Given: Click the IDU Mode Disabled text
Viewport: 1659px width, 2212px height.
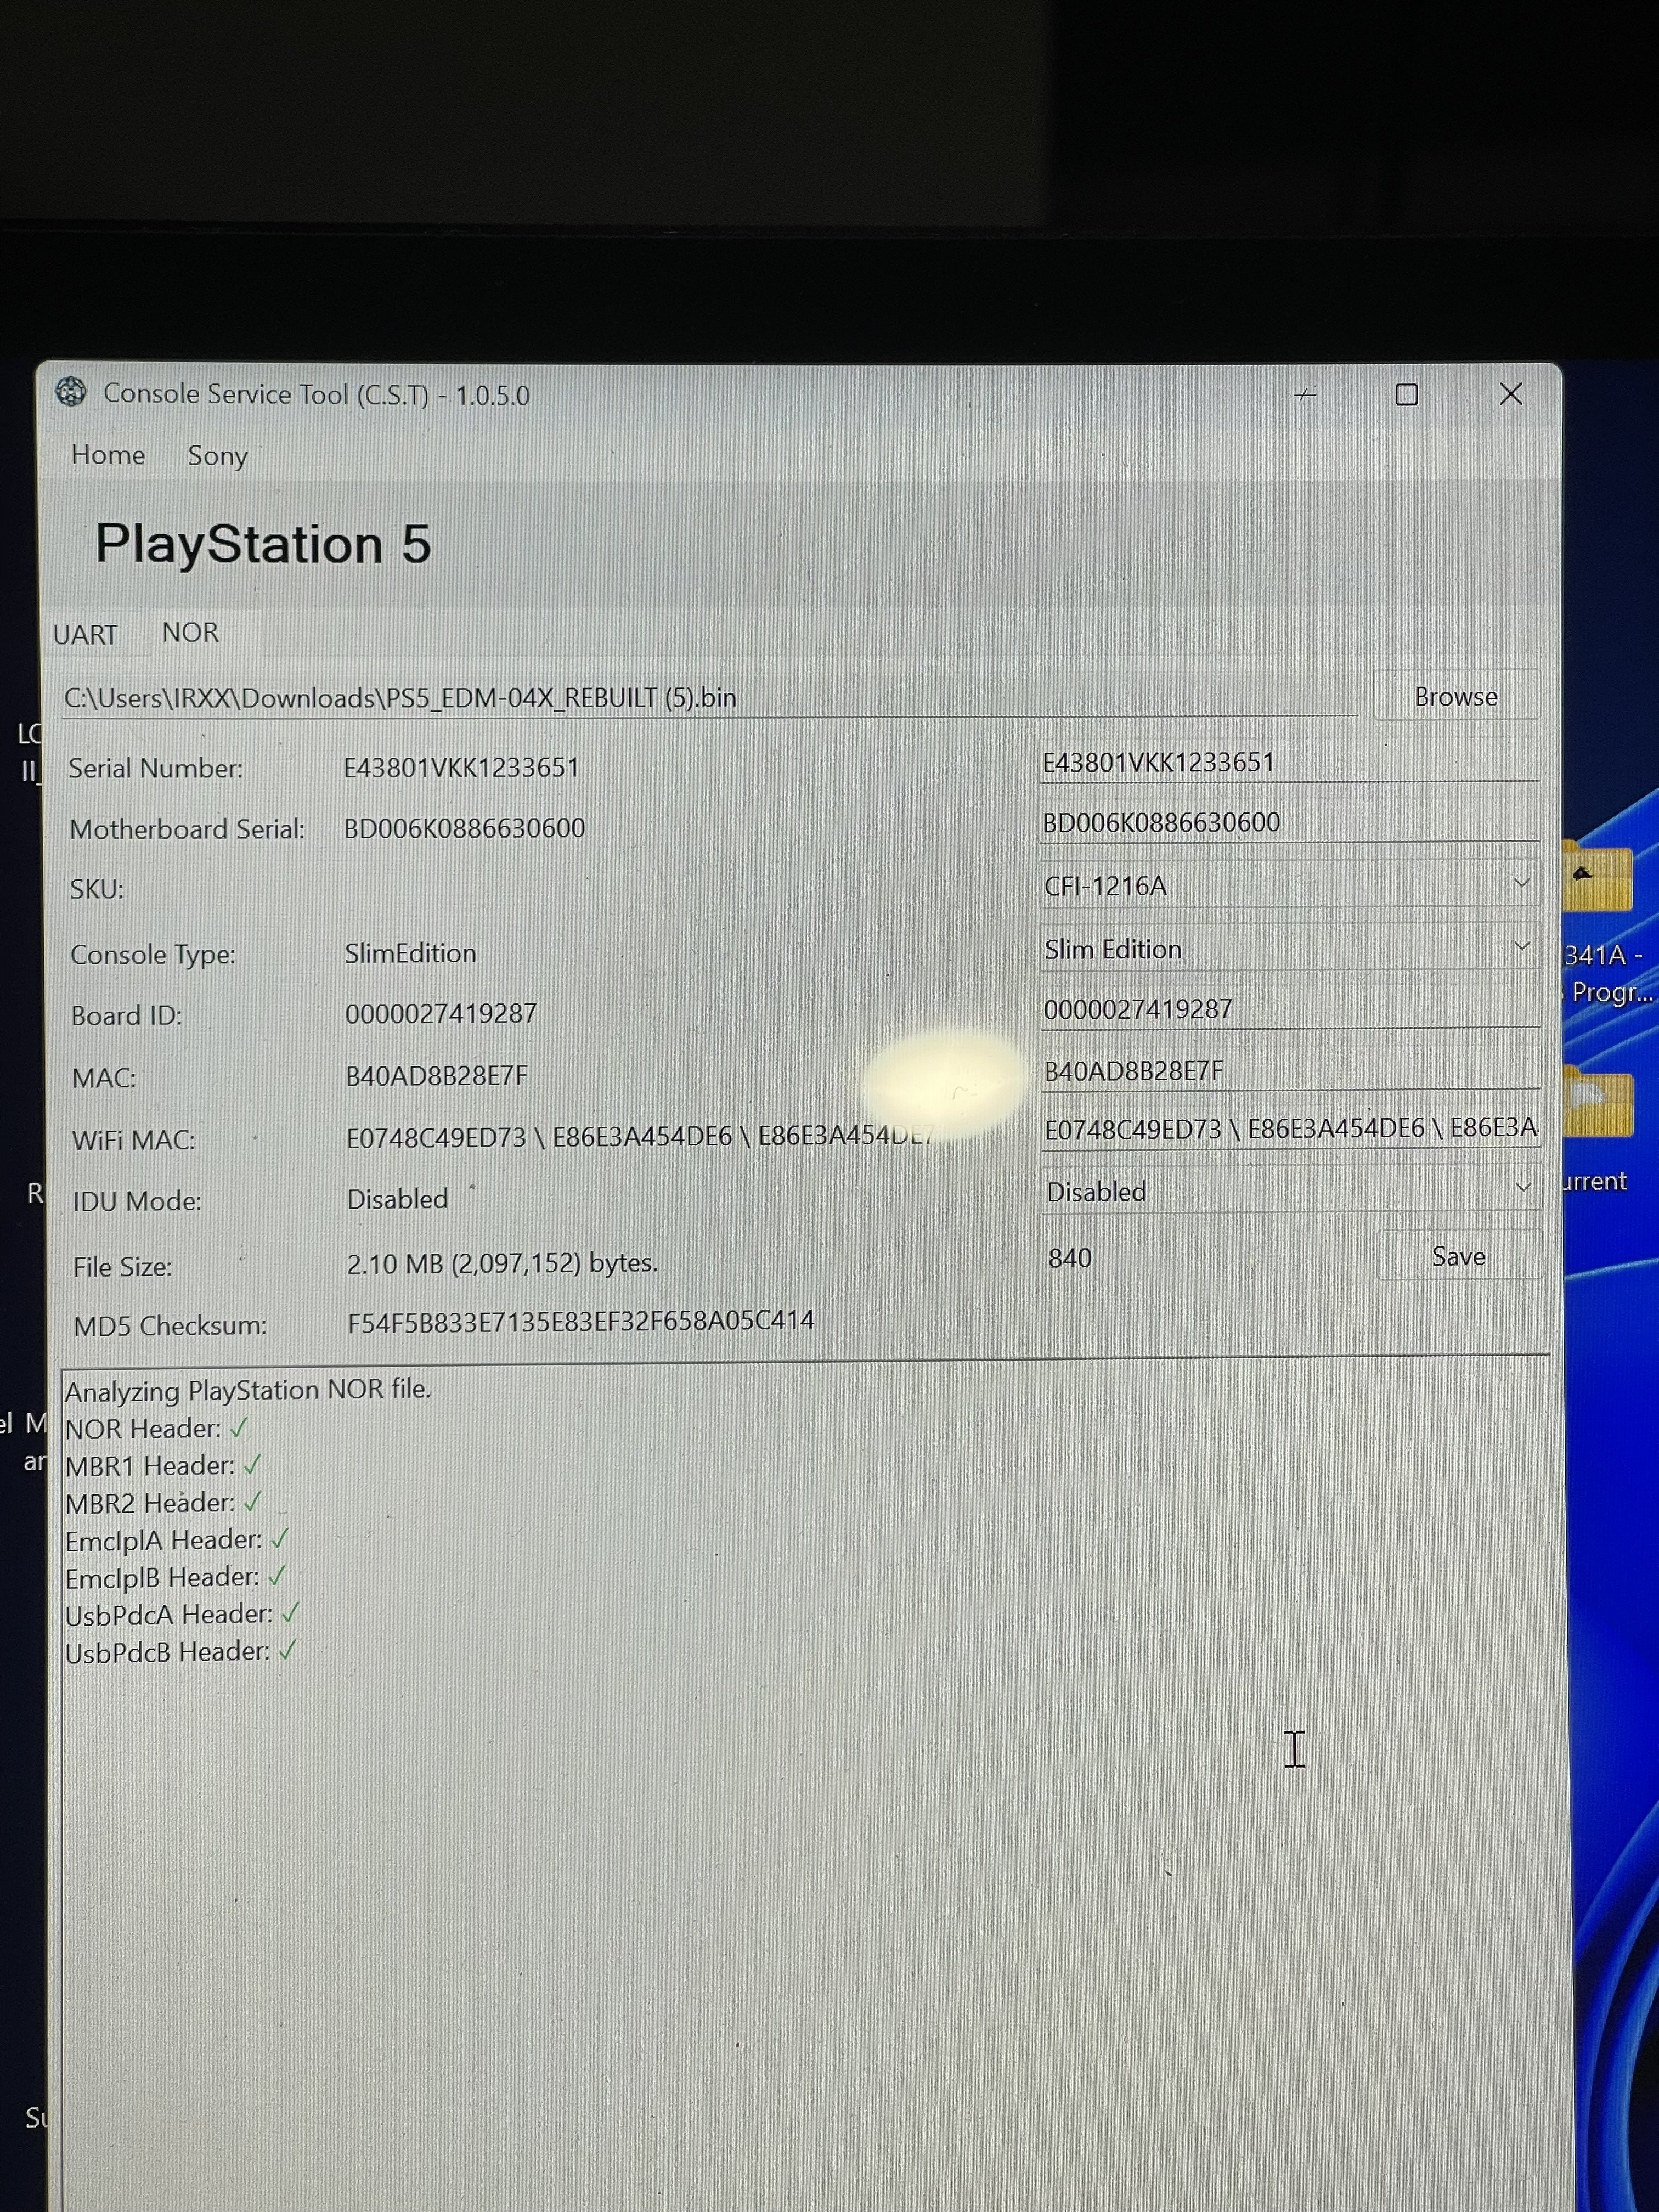Looking at the screenshot, I should tap(397, 1199).
